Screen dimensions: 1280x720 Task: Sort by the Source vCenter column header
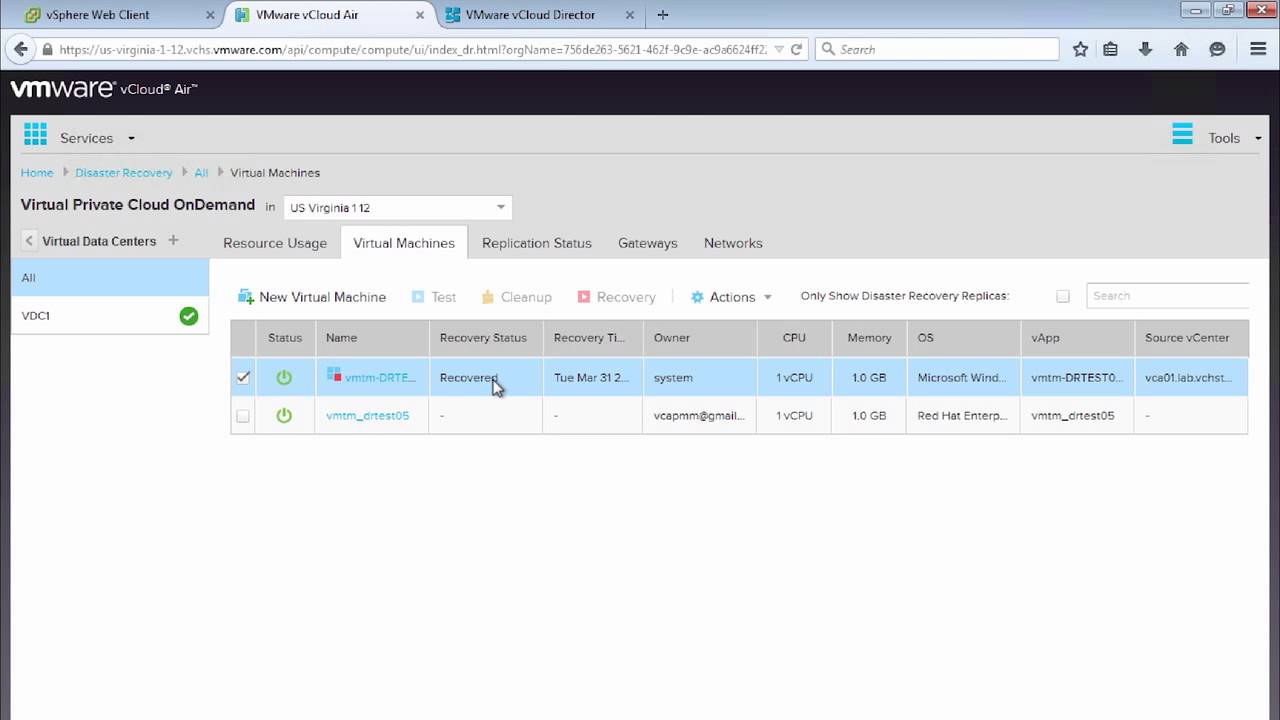point(1191,338)
